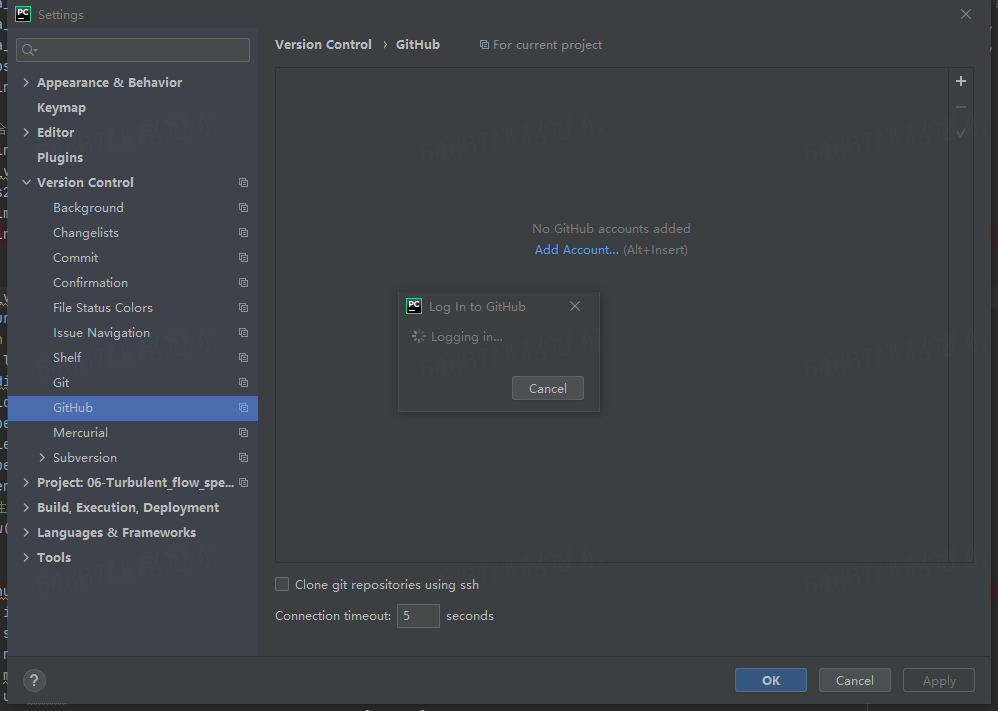Screen dimensions: 998x711
Task: Click the settings search field
Action: [x=133, y=50]
